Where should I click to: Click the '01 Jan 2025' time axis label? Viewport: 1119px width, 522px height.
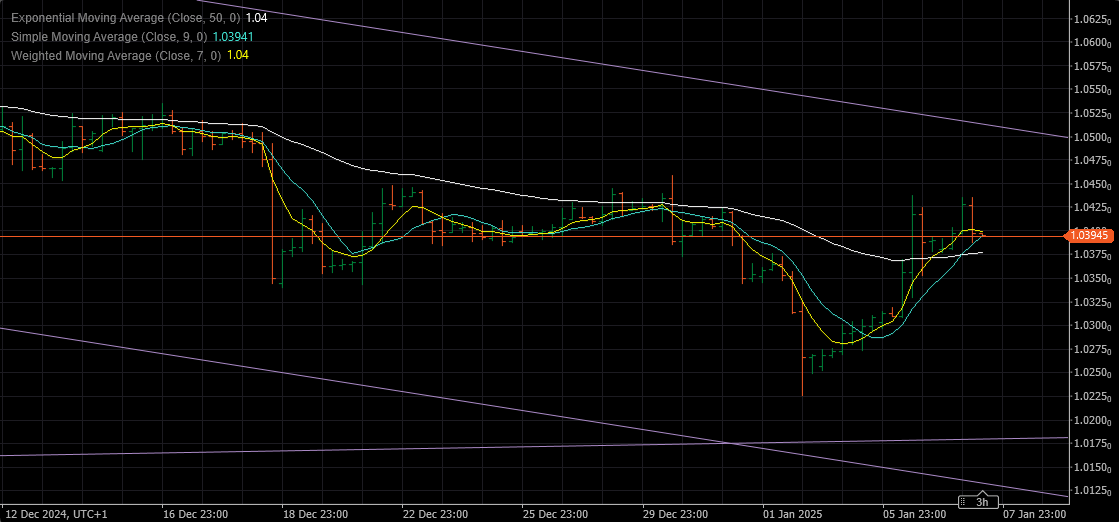coord(794,514)
